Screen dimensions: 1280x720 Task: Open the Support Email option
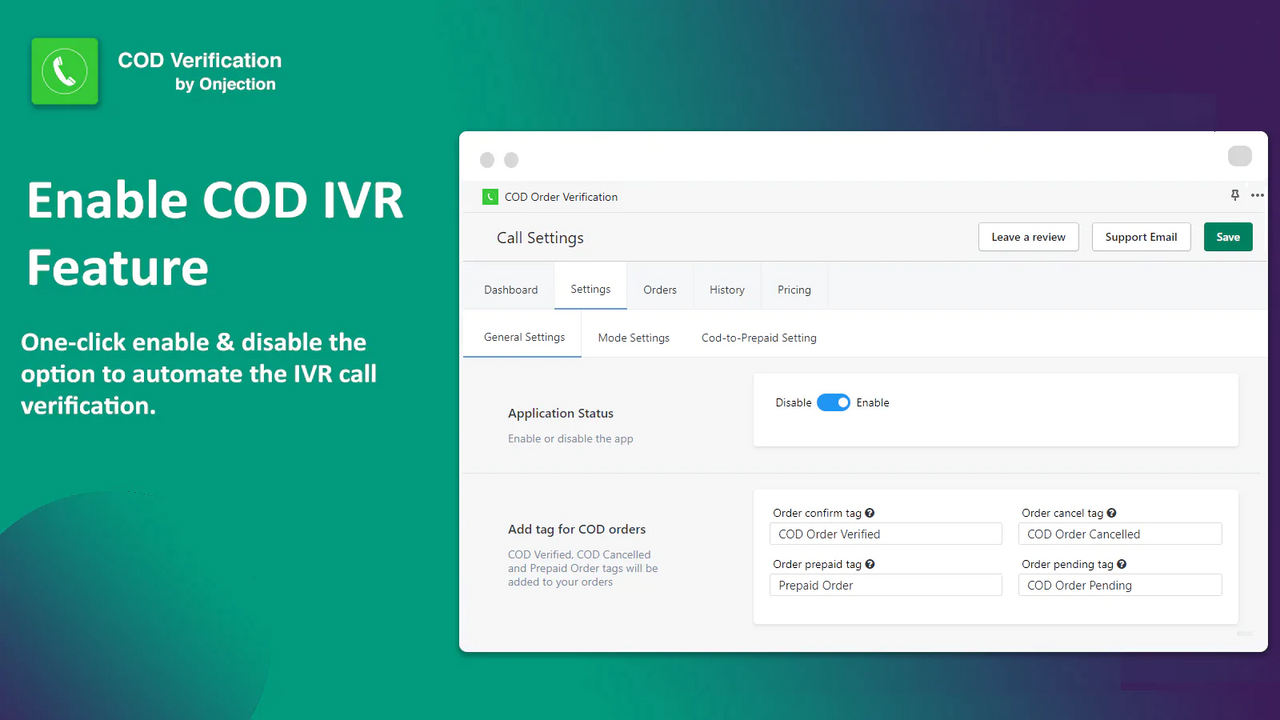pos(1141,236)
